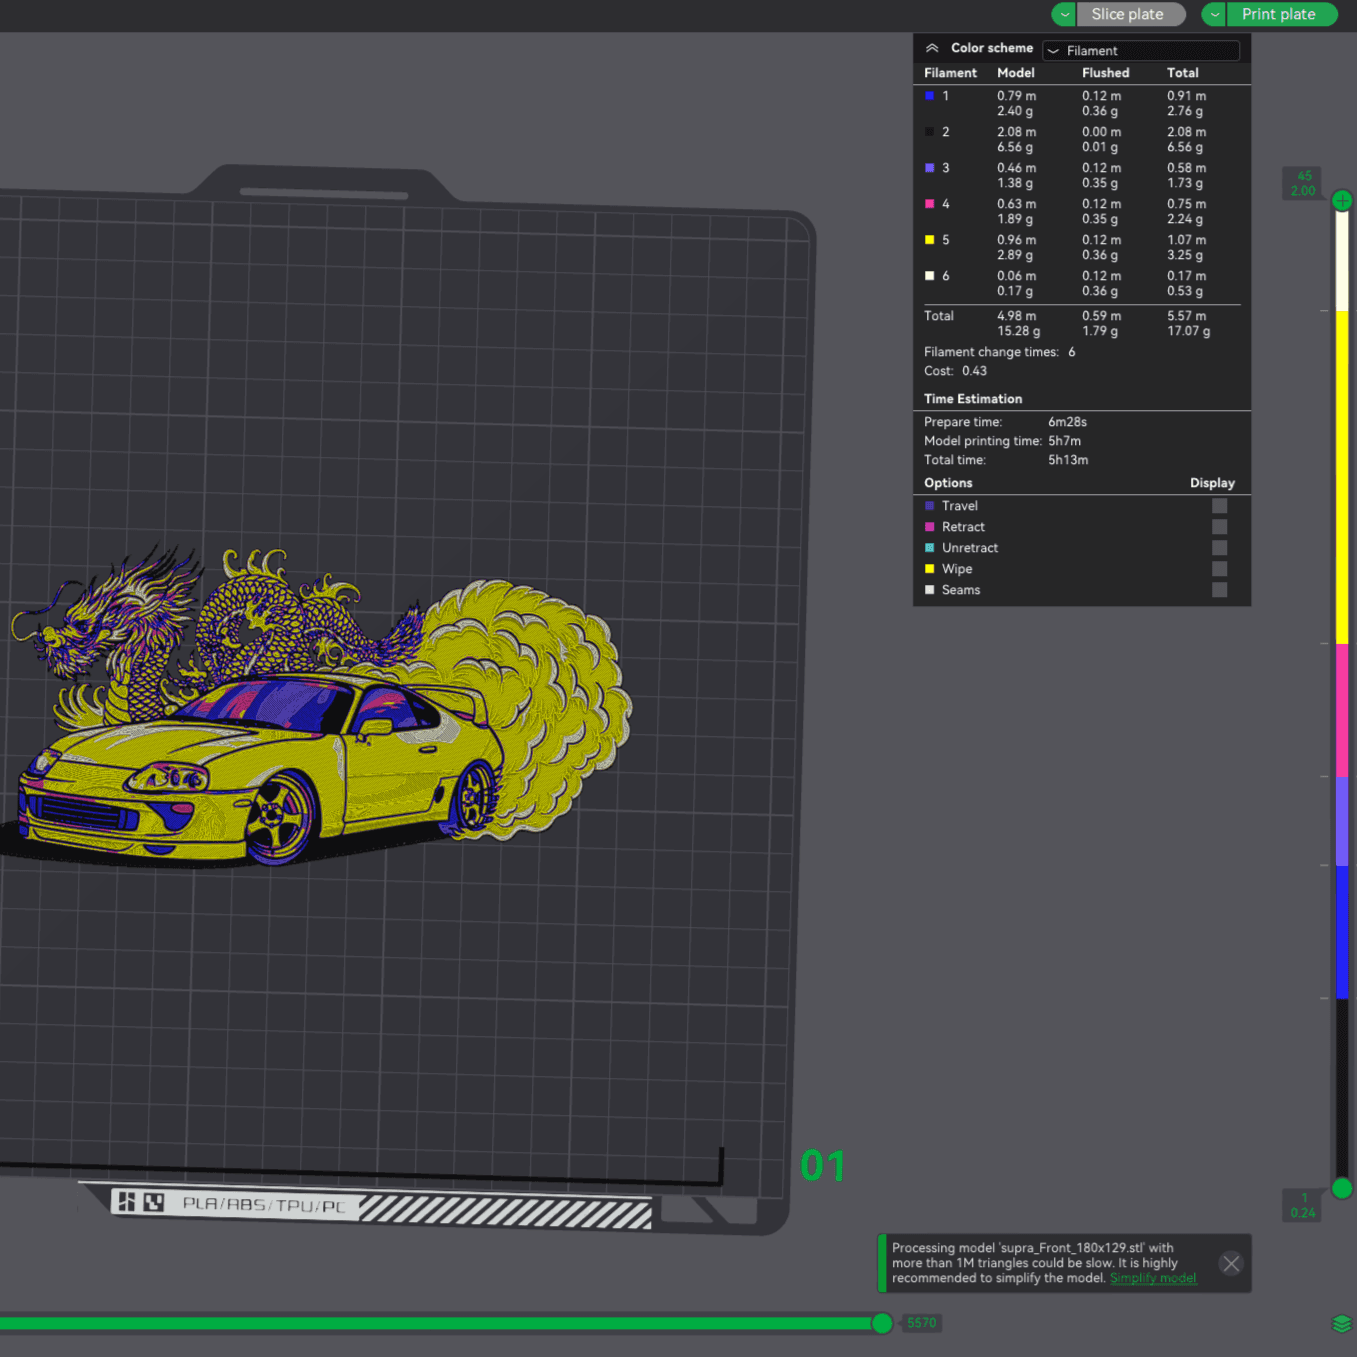Screen dimensions: 1357x1357
Task: Click the move count value 5570
Action: pyautogui.click(x=921, y=1323)
